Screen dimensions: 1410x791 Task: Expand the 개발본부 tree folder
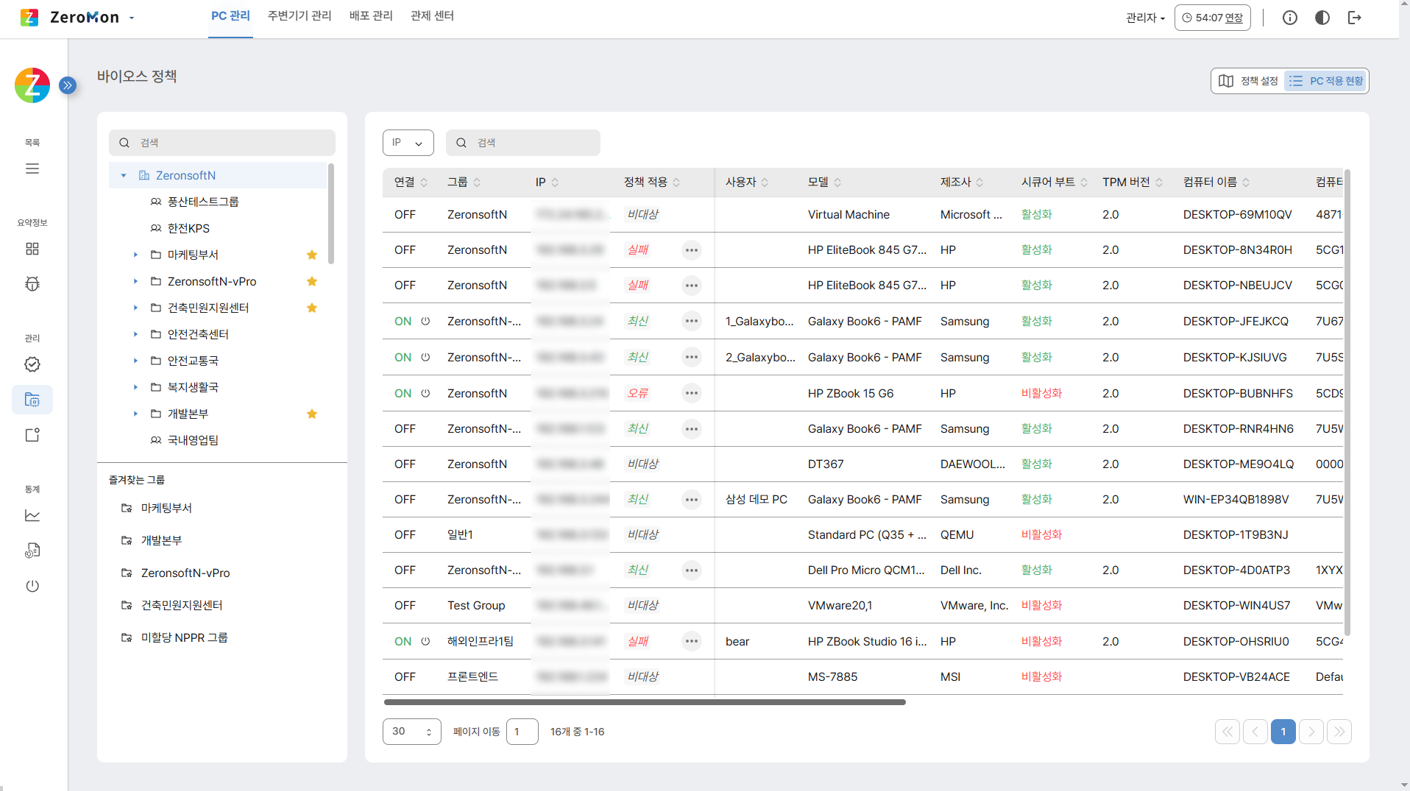[x=136, y=414]
